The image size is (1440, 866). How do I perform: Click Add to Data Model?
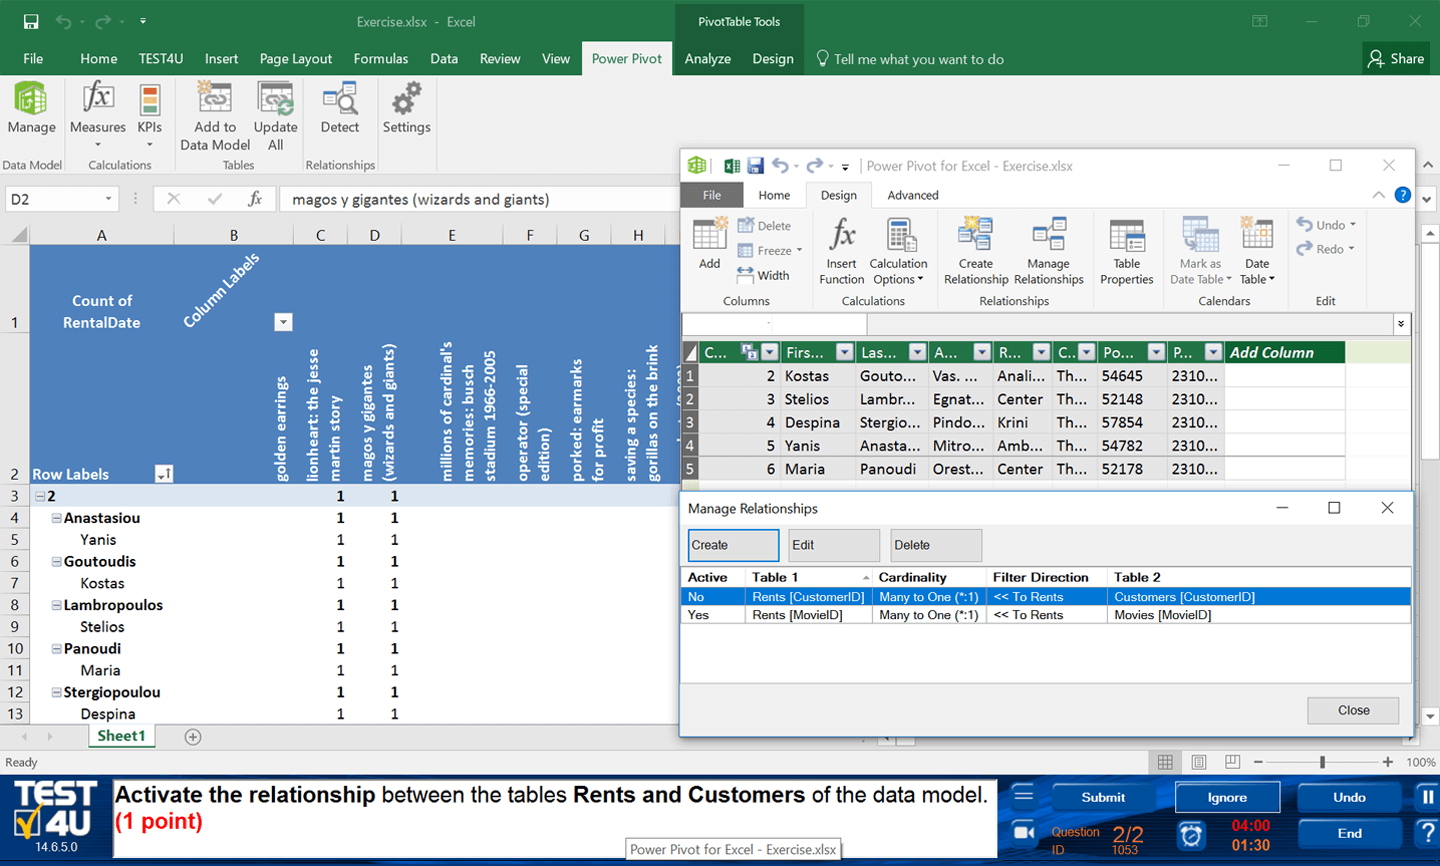215,116
